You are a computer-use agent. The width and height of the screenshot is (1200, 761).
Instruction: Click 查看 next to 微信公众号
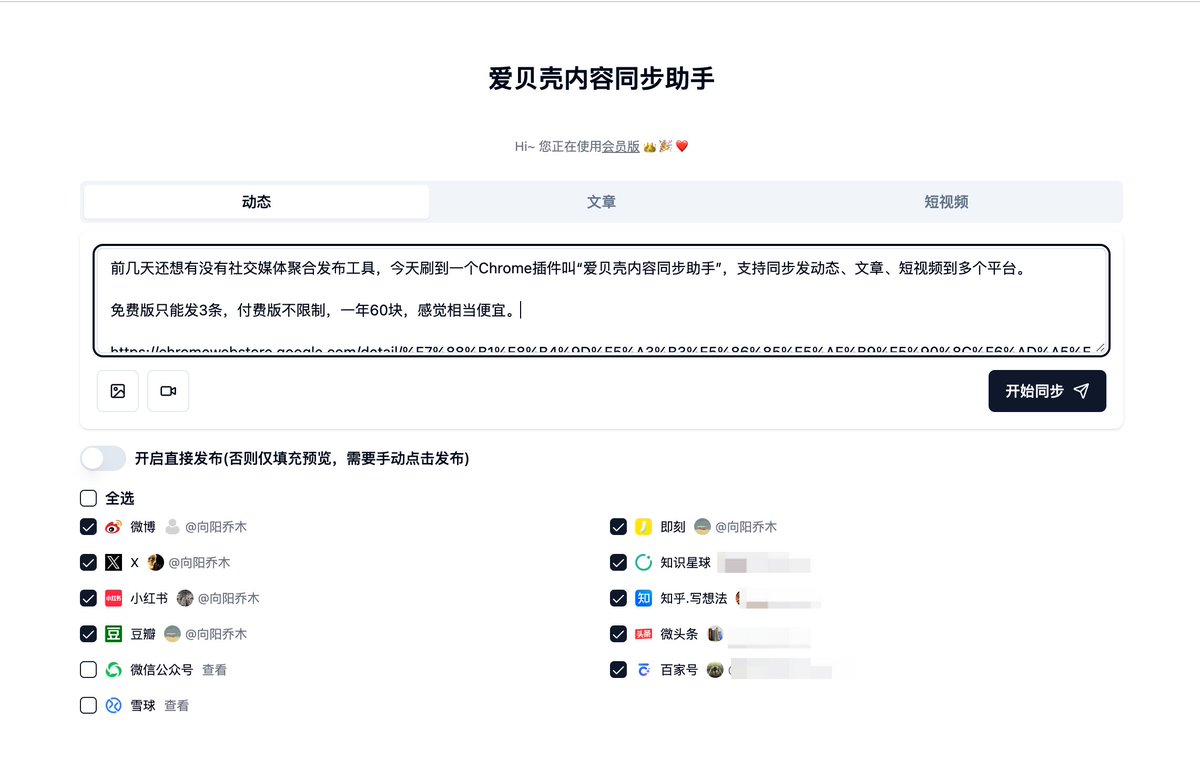214,670
